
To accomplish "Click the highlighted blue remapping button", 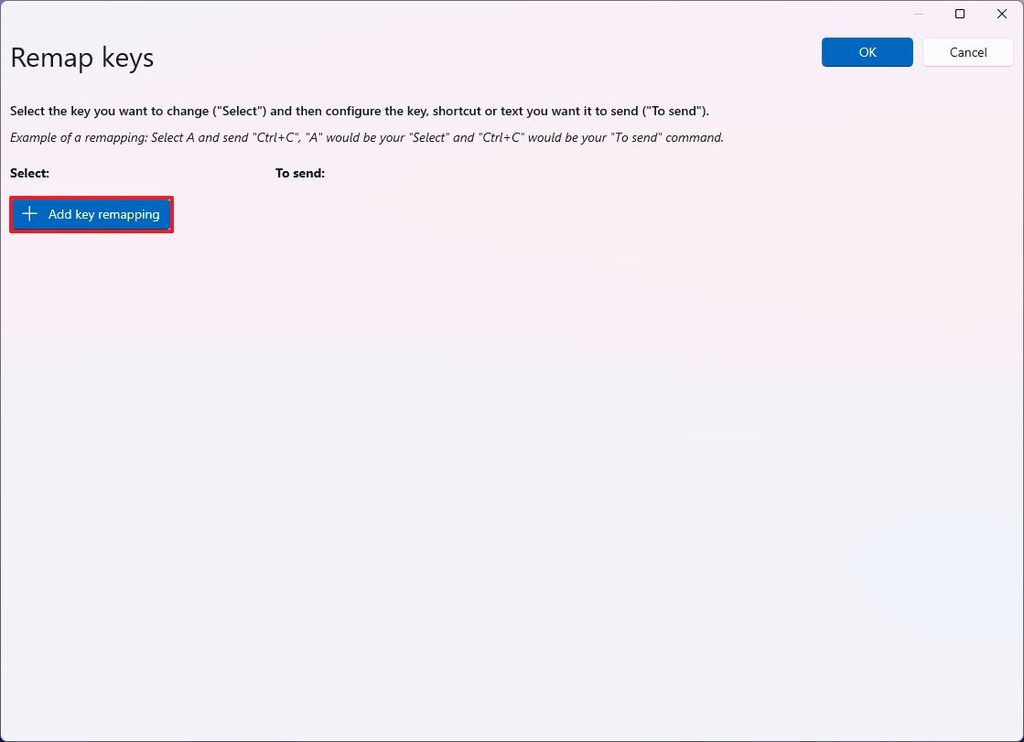I will (x=91, y=213).
